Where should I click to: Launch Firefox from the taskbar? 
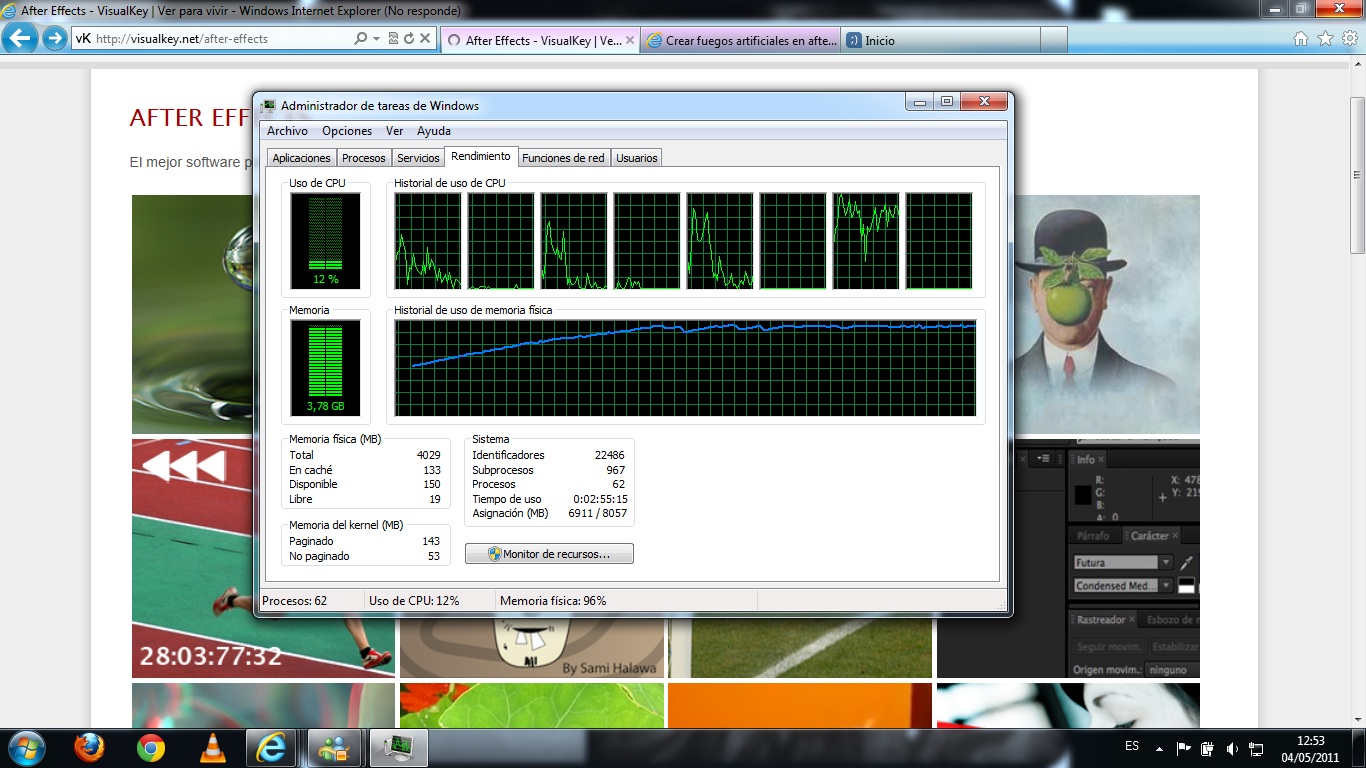point(89,747)
